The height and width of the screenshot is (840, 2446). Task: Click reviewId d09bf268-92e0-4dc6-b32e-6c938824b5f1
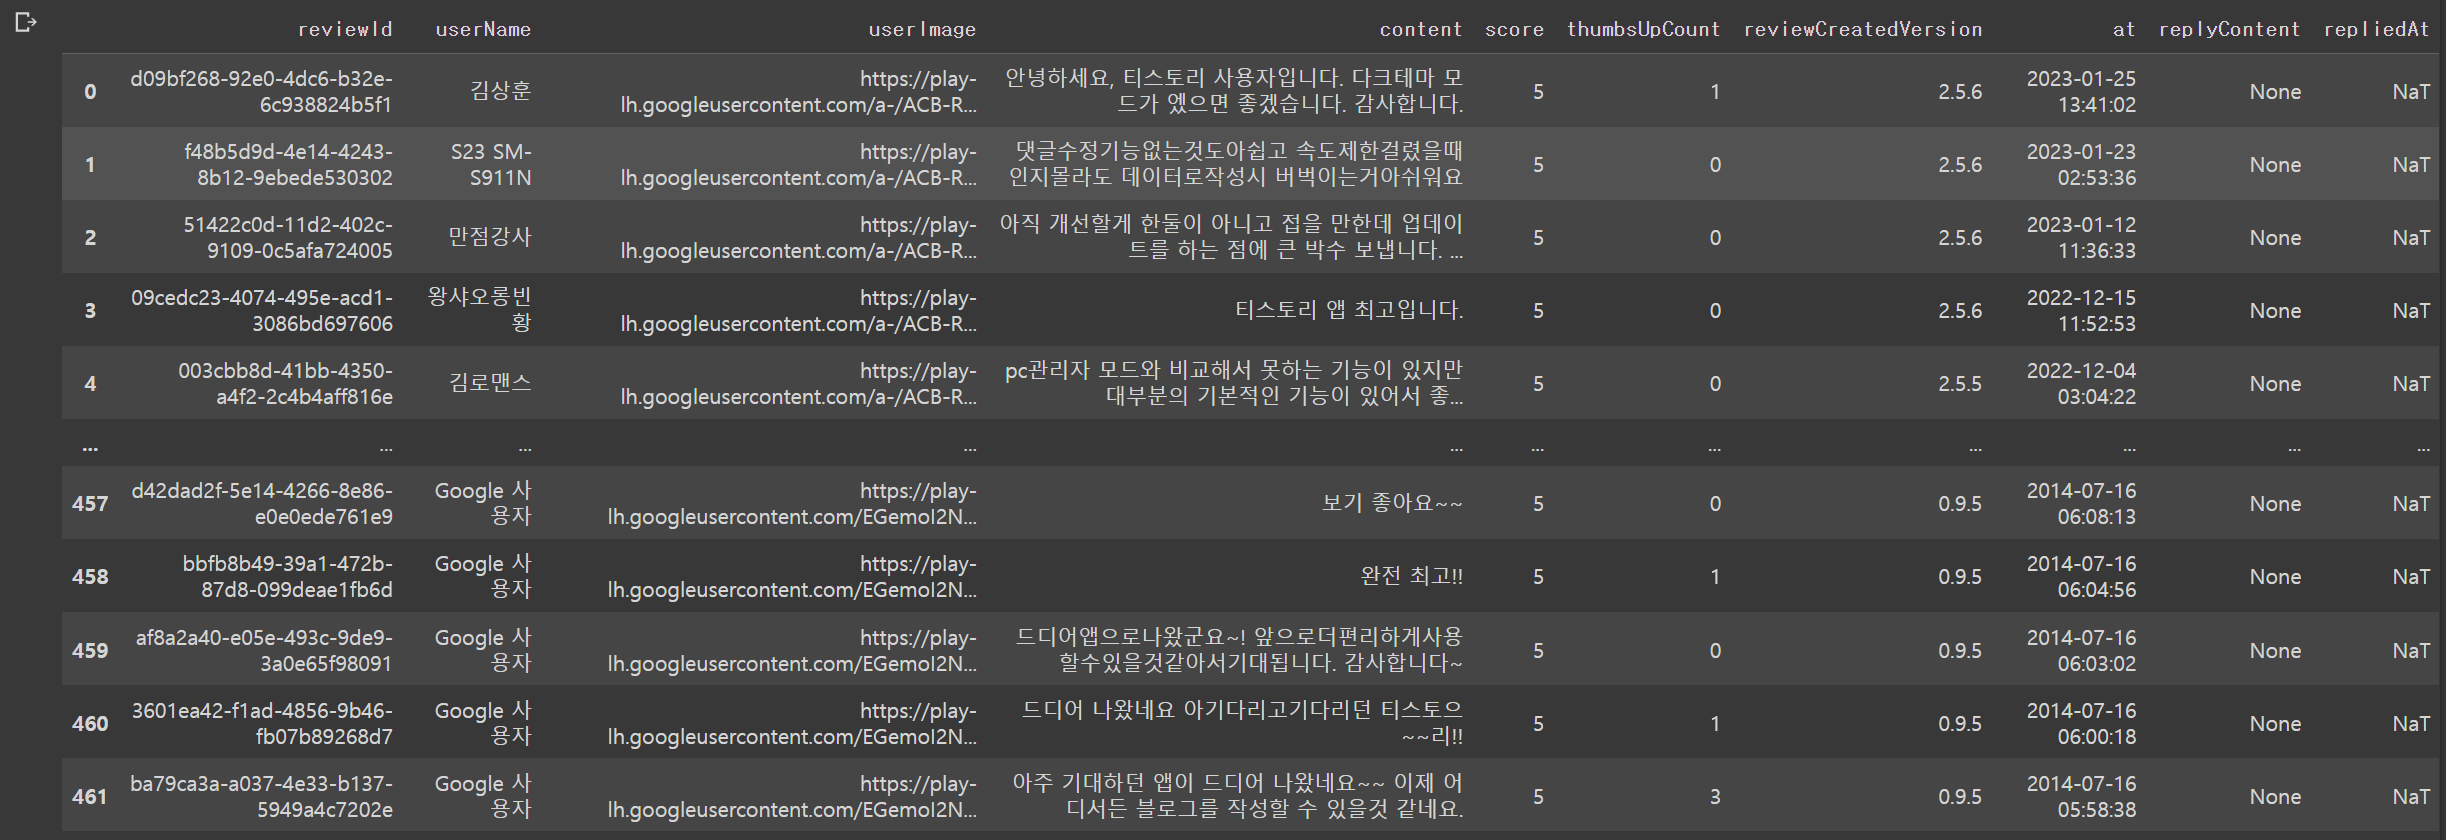tap(261, 91)
